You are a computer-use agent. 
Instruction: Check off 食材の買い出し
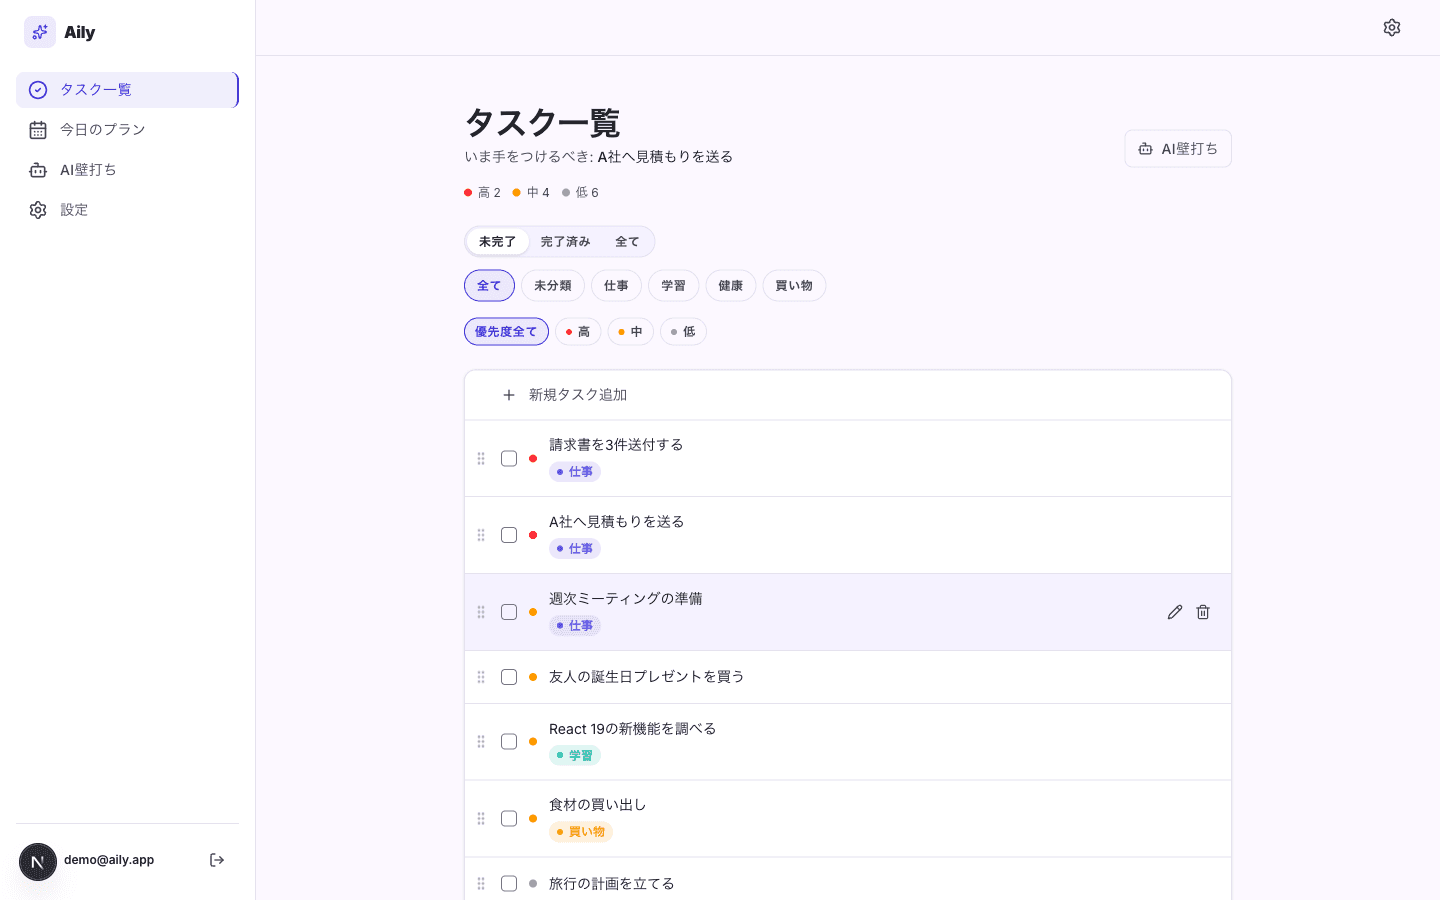[509, 818]
